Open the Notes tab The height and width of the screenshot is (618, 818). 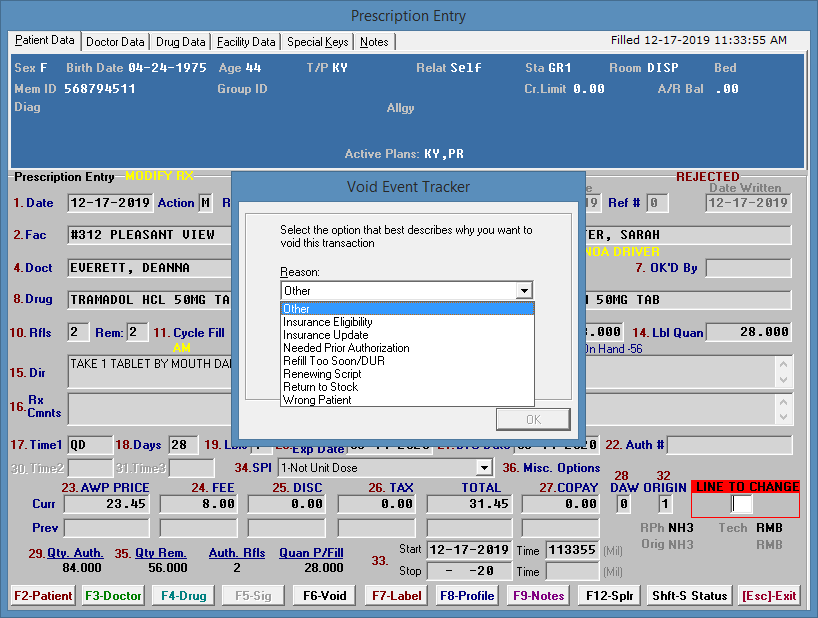click(374, 42)
